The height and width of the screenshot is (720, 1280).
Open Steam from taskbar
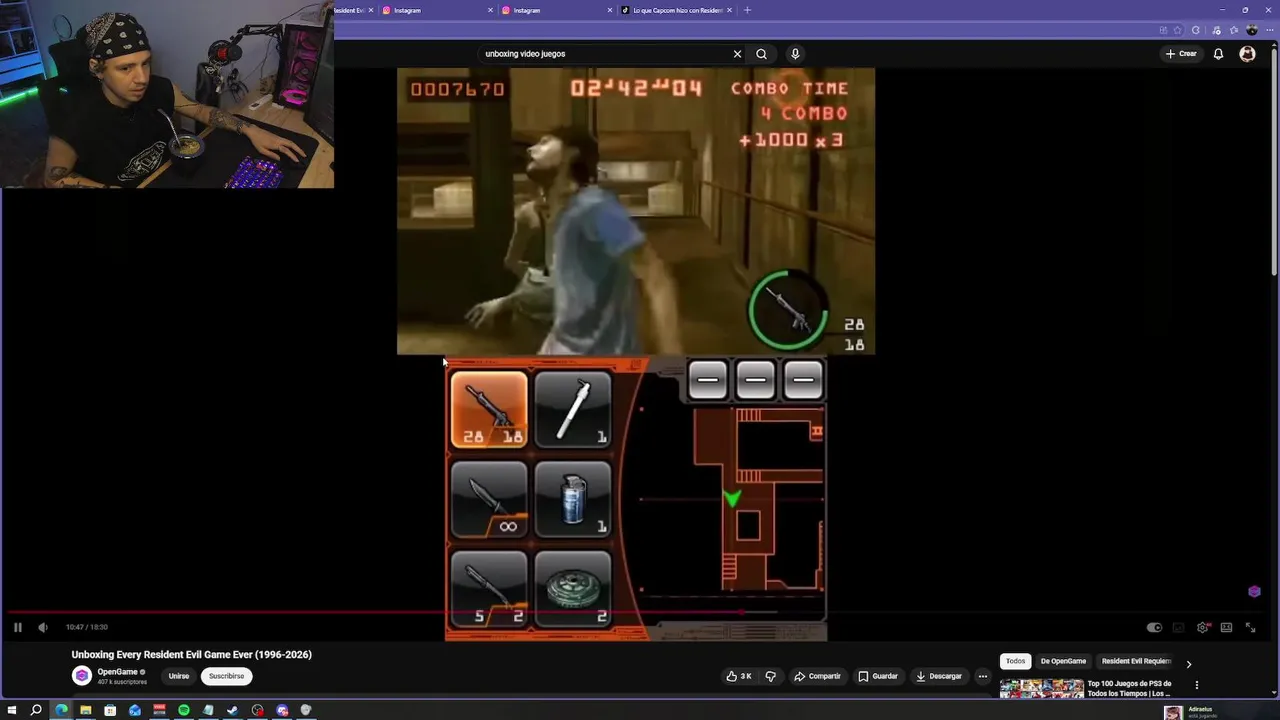pyautogui.click(x=233, y=710)
